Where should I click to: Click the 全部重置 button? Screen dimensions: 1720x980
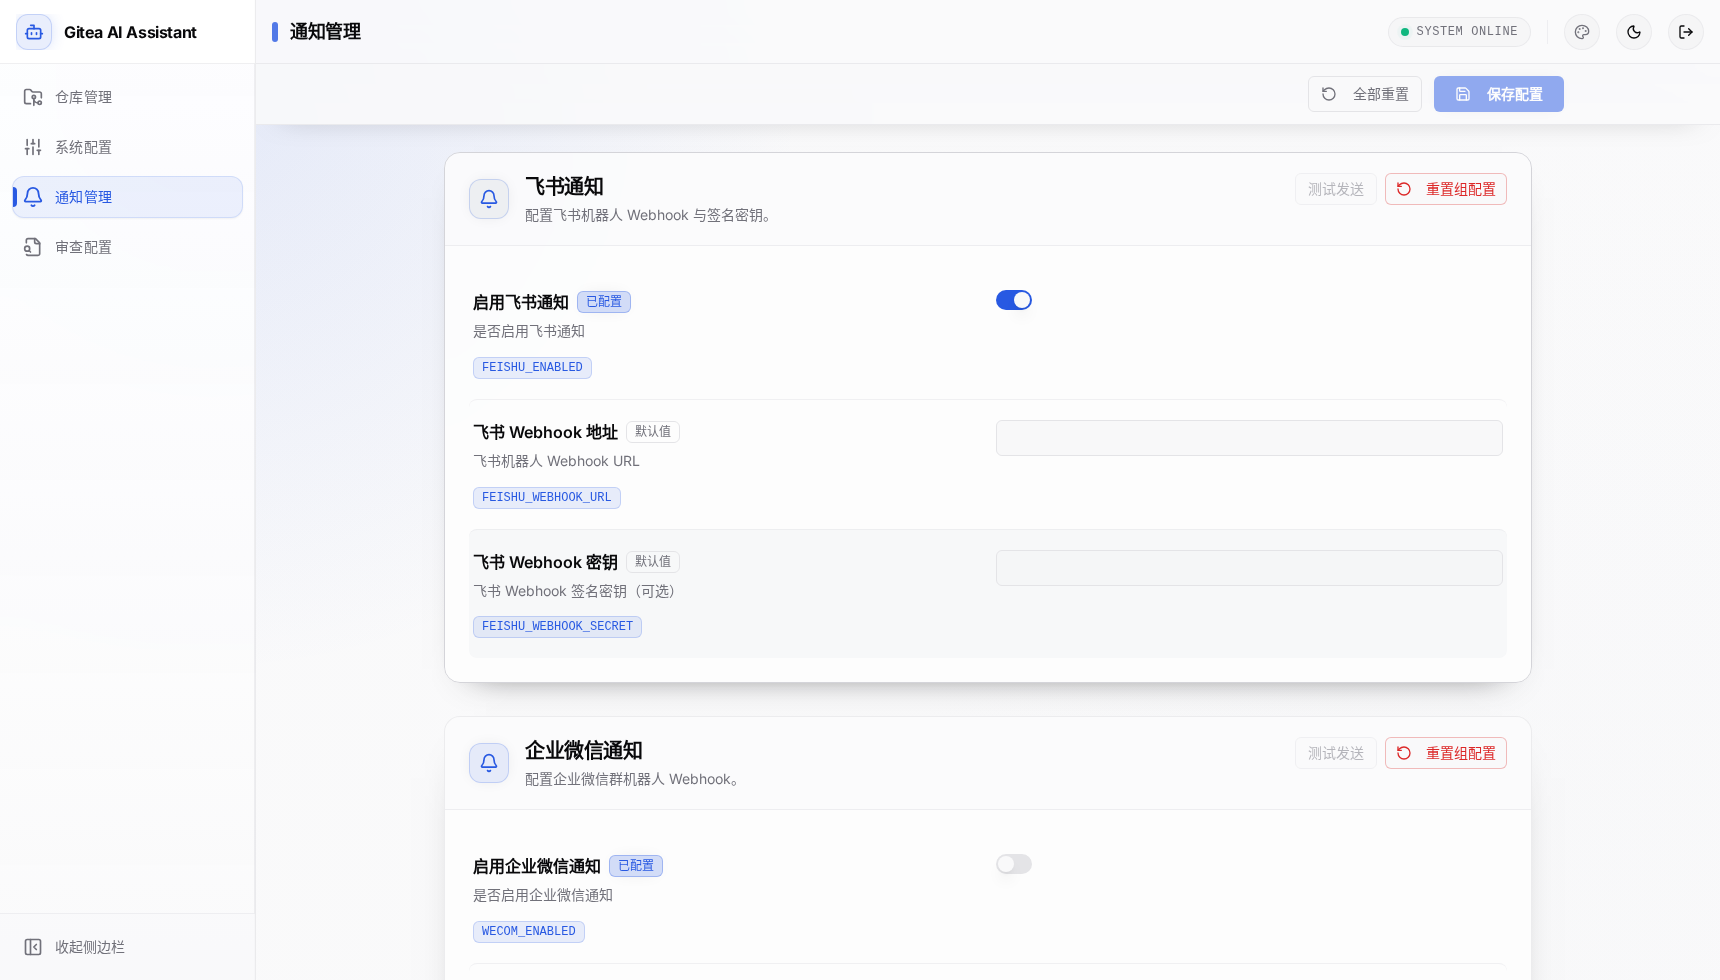click(1365, 94)
